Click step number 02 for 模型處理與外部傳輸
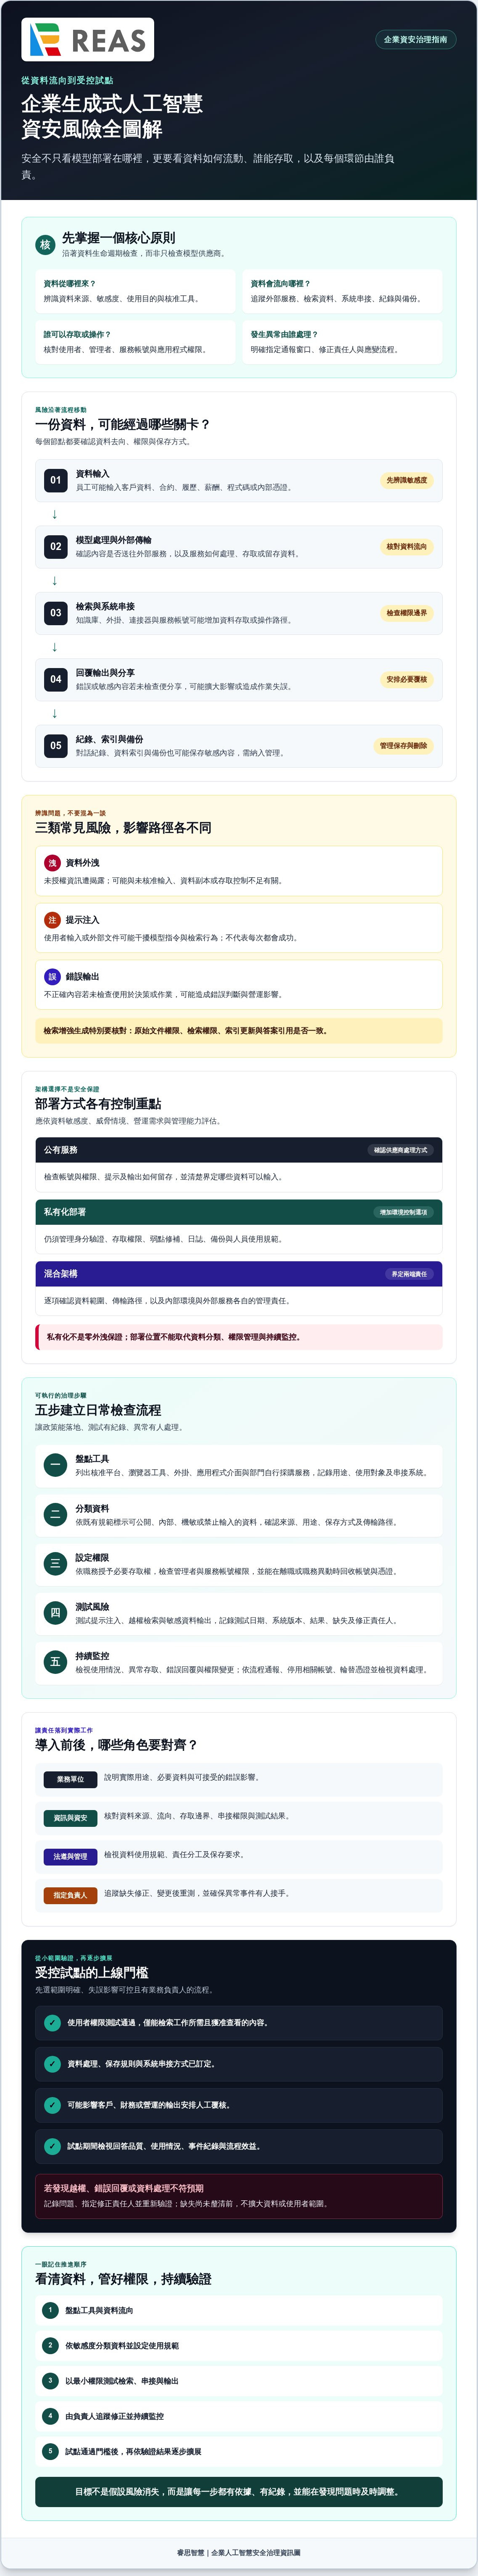The width and height of the screenshot is (478, 2576). tap(55, 547)
